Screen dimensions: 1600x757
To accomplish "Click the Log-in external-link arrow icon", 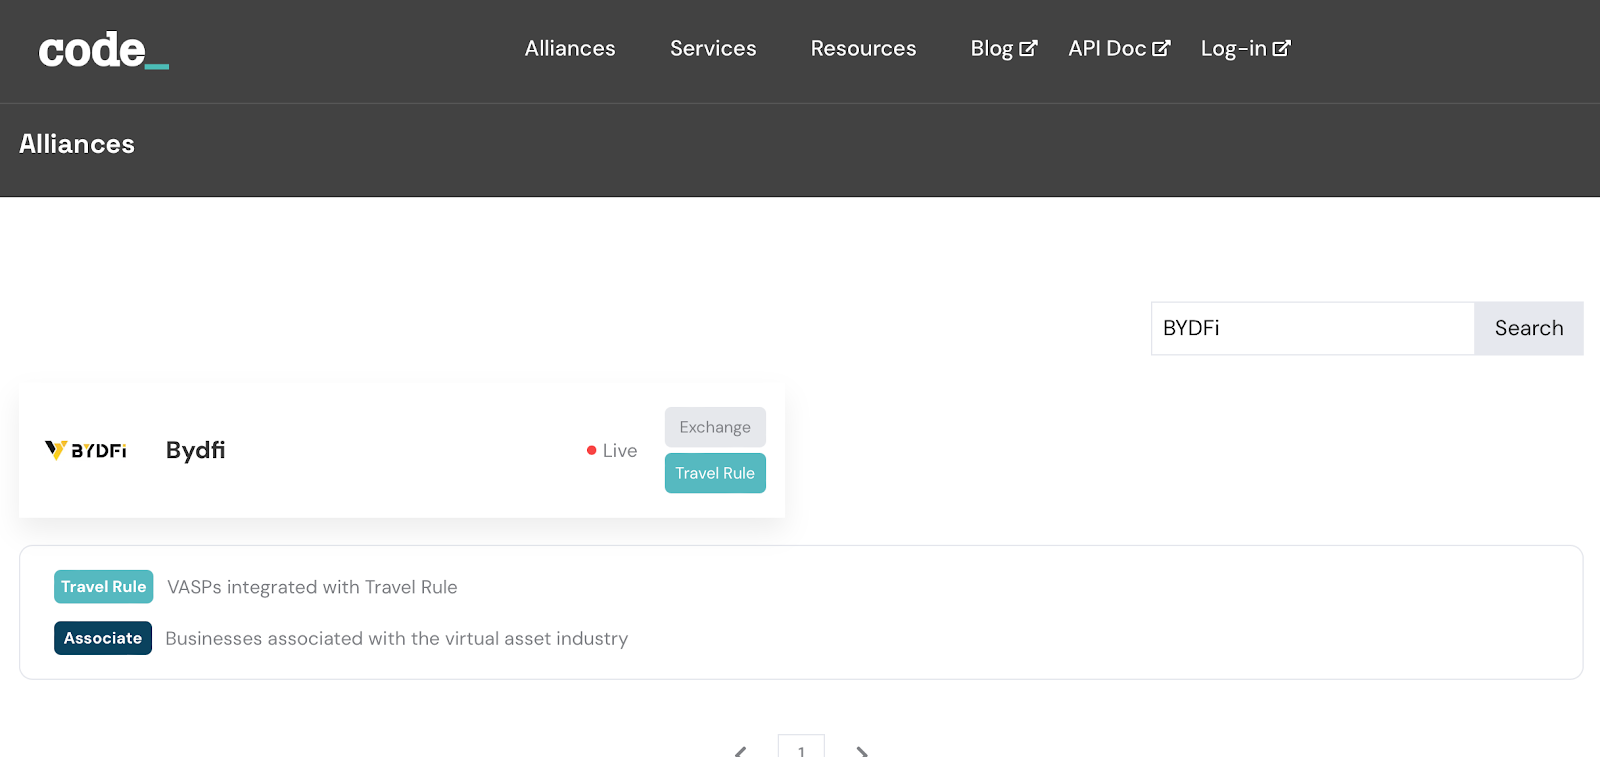I will pyautogui.click(x=1282, y=48).
